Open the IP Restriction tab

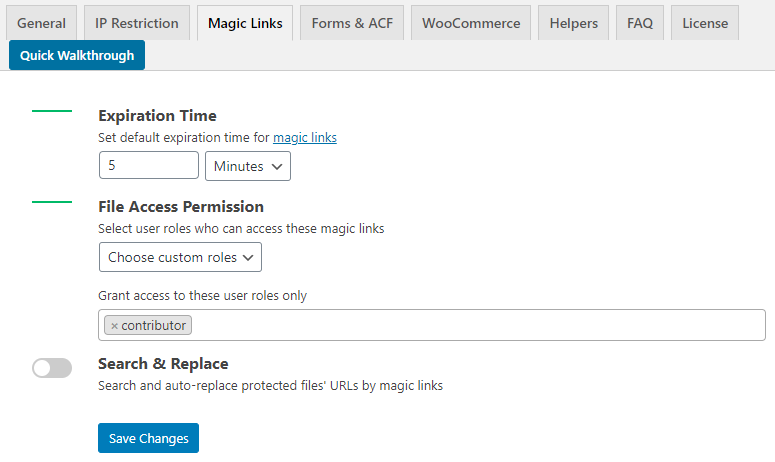(x=137, y=23)
